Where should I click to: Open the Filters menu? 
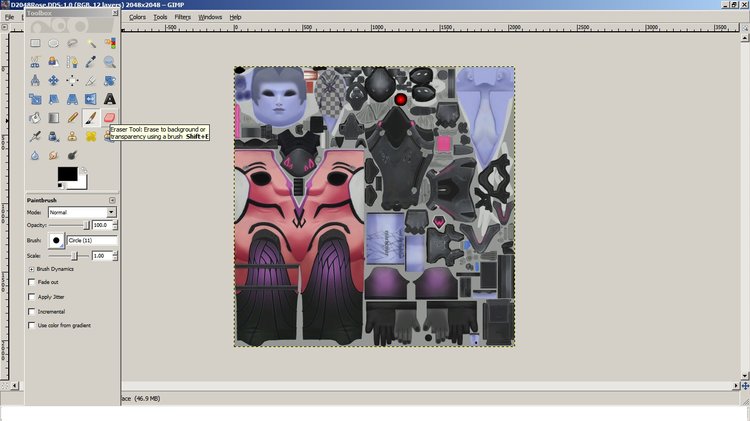182,17
